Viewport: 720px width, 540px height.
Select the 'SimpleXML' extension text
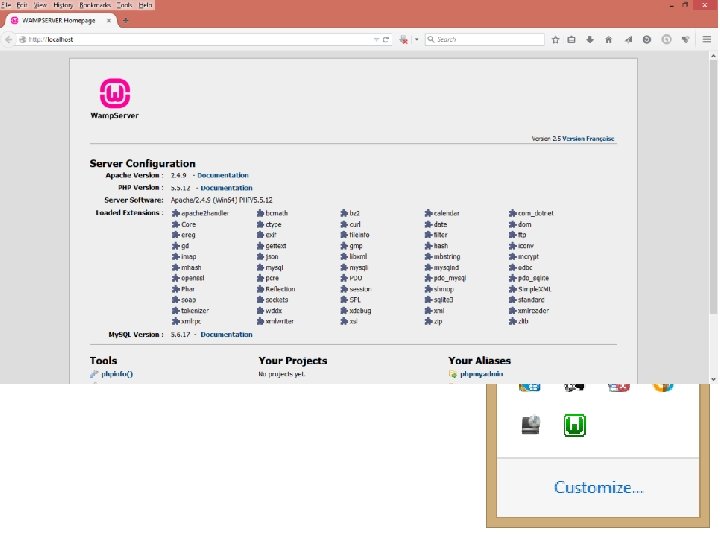pos(534,289)
